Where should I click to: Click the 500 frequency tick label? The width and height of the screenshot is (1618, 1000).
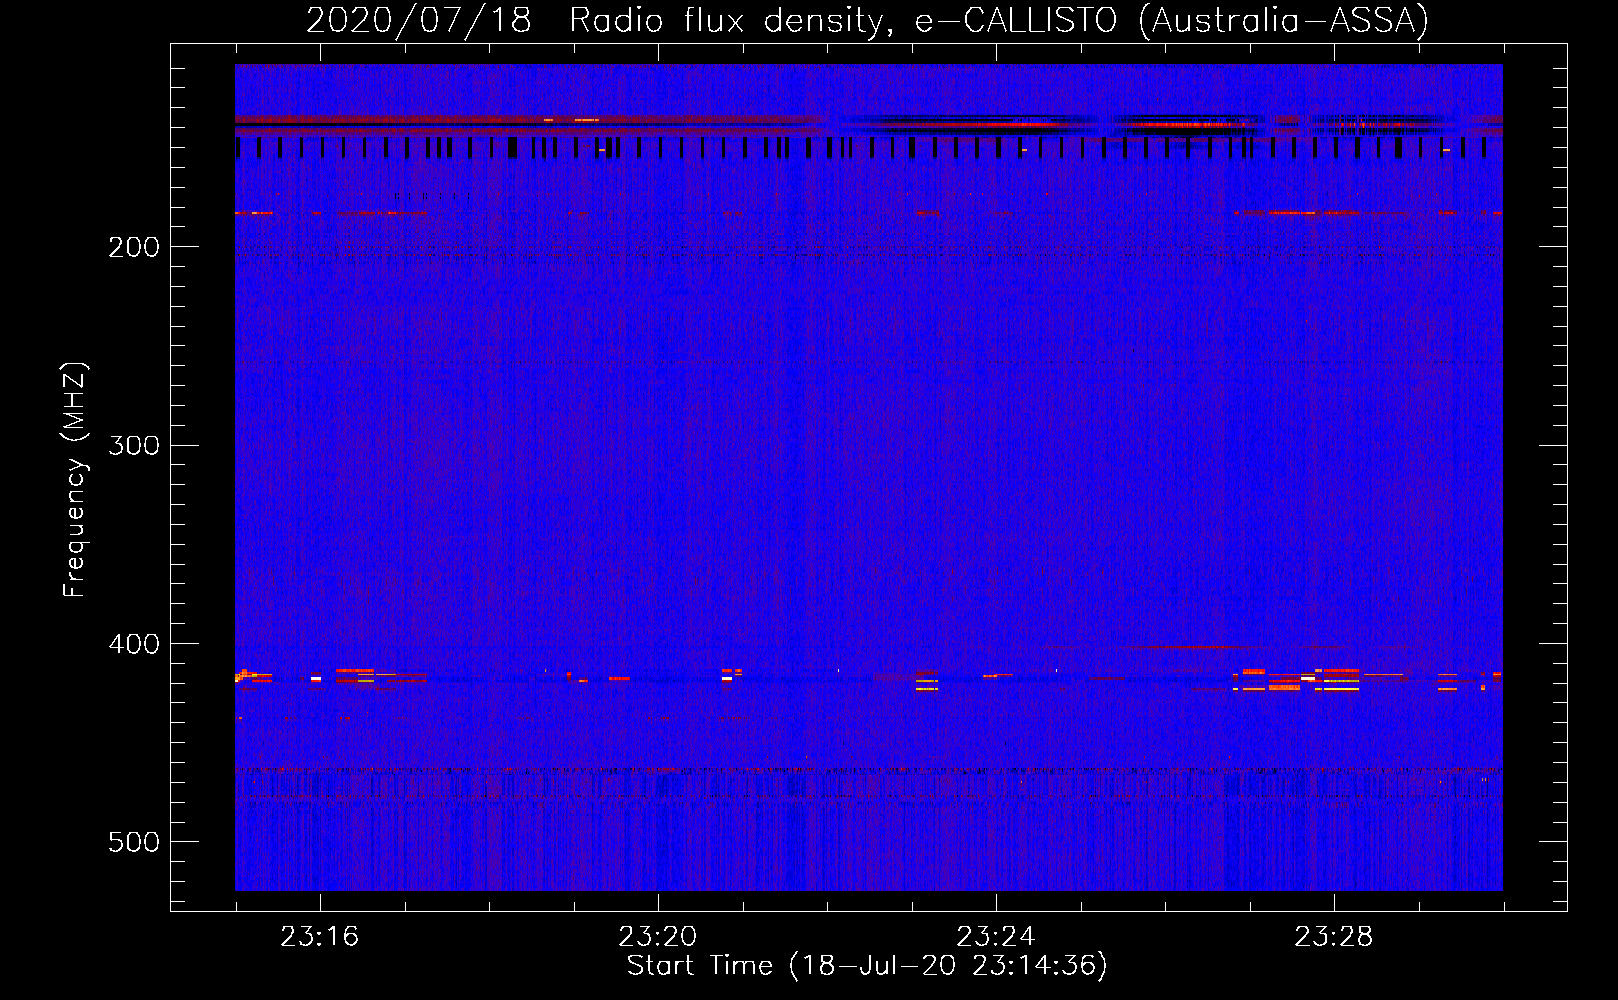pyautogui.click(x=134, y=842)
